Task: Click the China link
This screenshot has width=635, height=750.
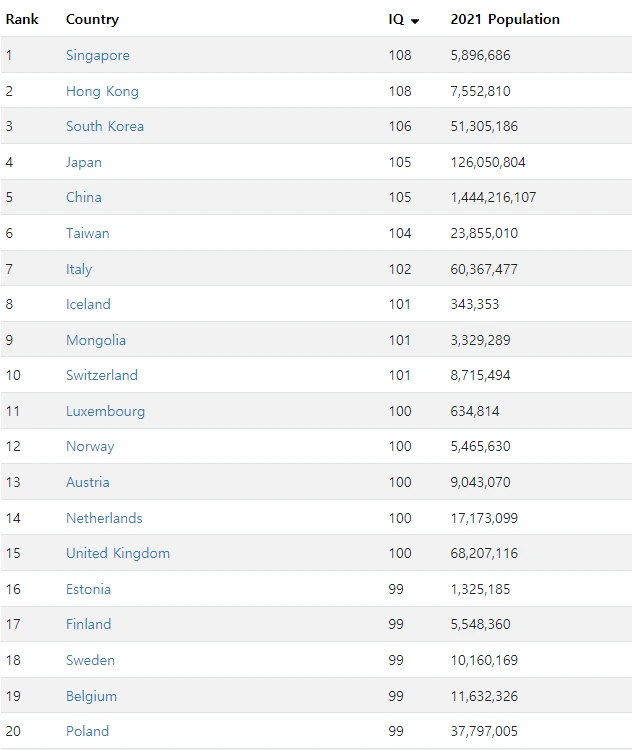Action: coord(84,197)
